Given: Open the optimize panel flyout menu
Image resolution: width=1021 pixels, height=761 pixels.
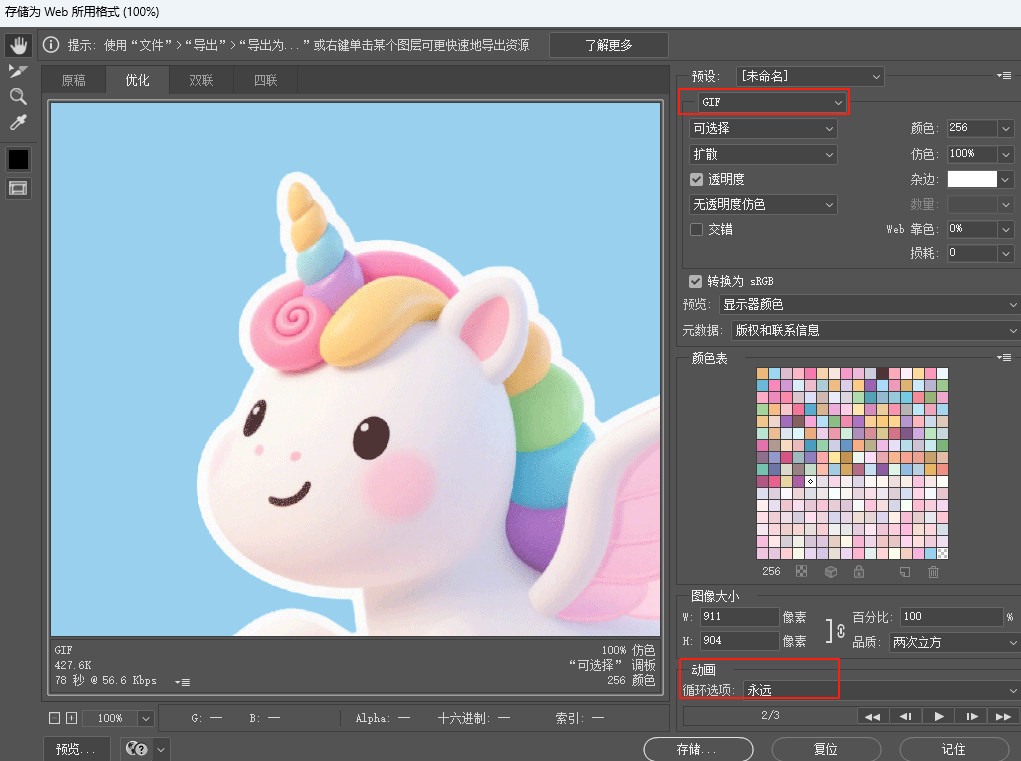Looking at the screenshot, I should coord(1004,76).
